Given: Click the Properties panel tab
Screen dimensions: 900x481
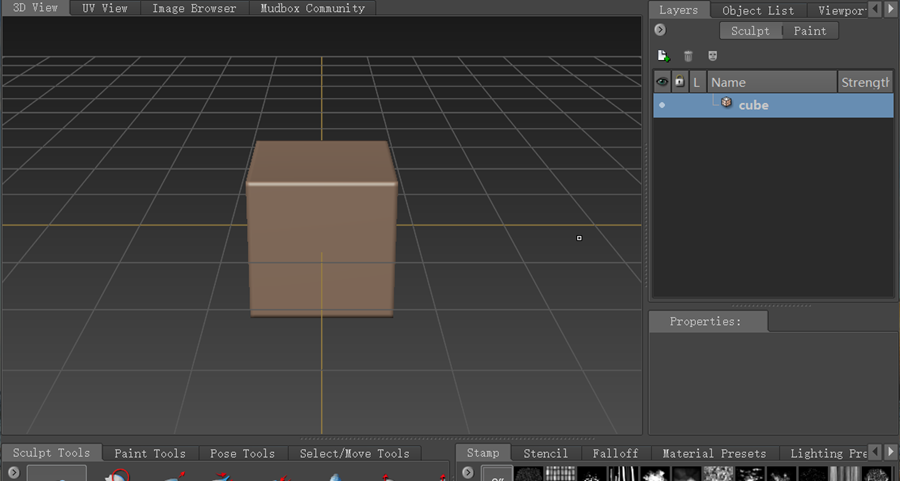Looking at the screenshot, I should (x=708, y=321).
